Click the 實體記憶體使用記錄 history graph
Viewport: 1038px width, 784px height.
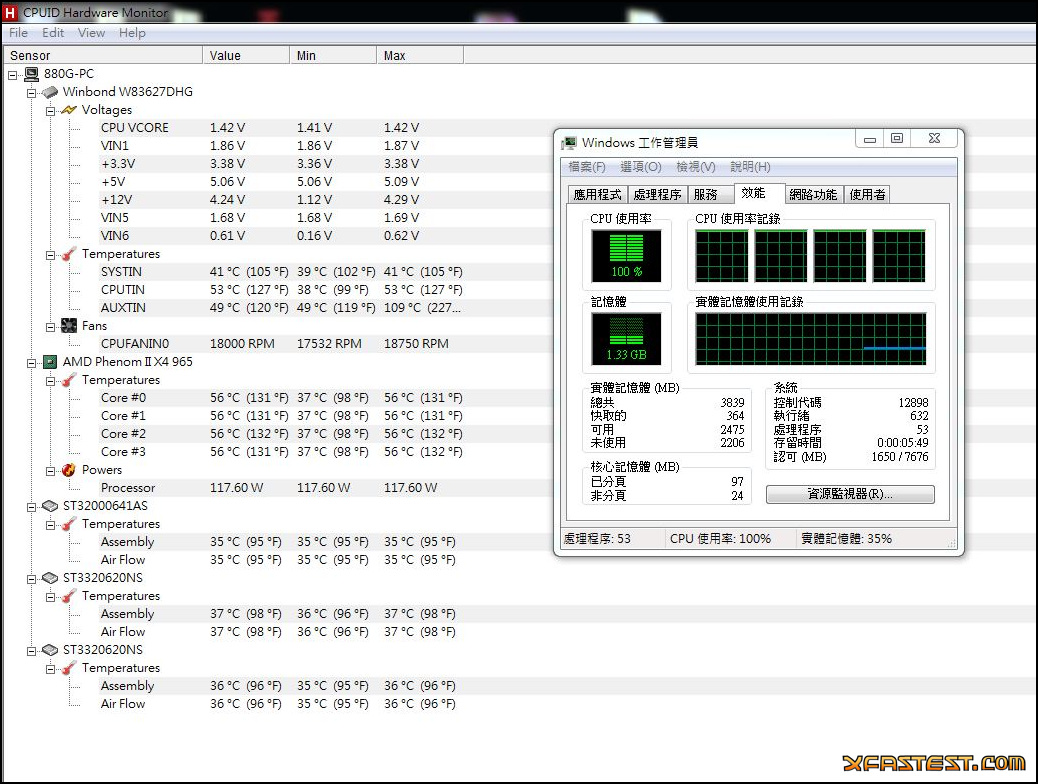click(811, 339)
